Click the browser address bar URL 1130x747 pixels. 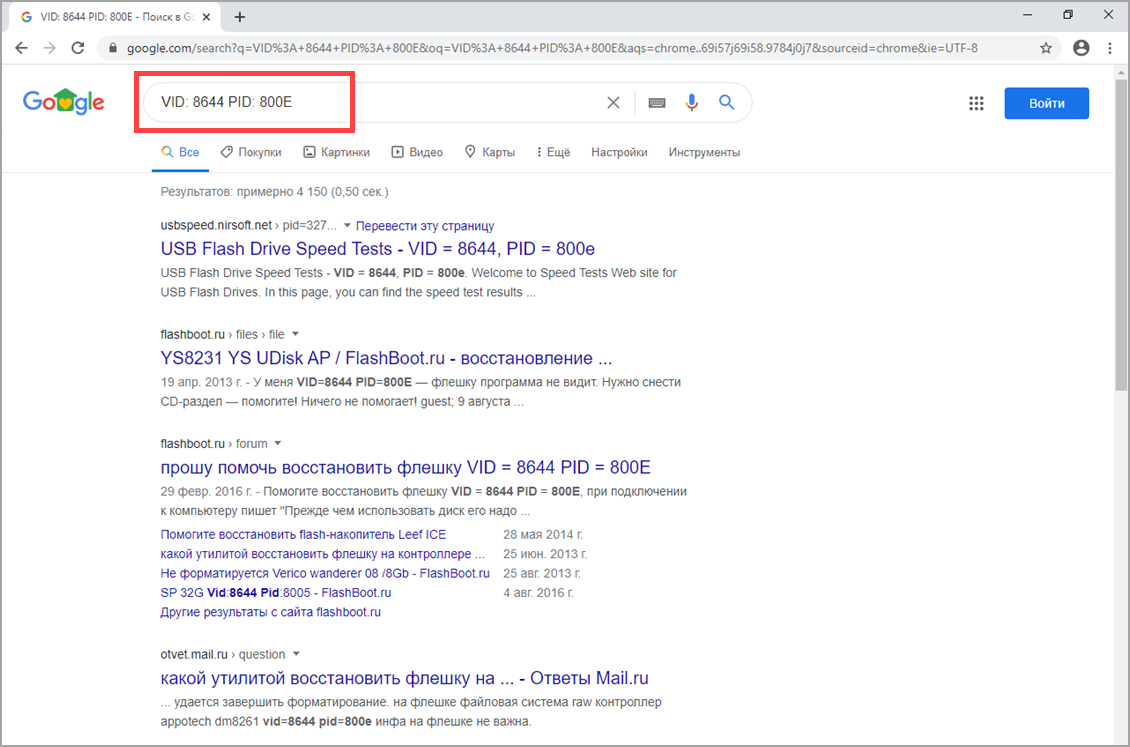point(552,48)
